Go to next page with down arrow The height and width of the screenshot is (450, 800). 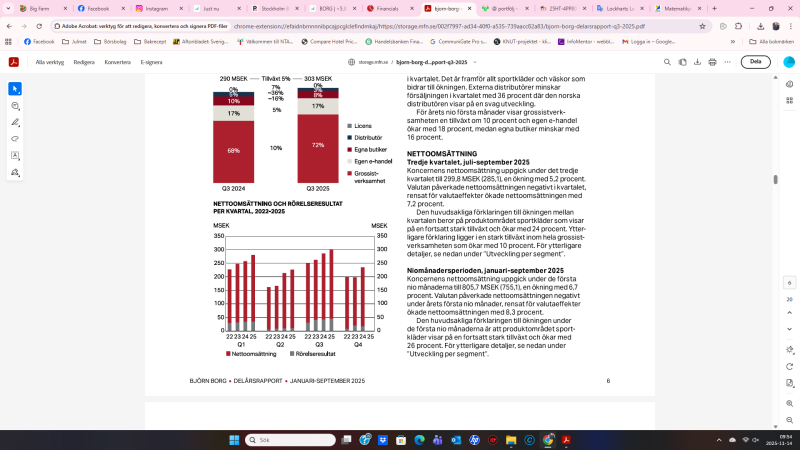coord(789,329)
